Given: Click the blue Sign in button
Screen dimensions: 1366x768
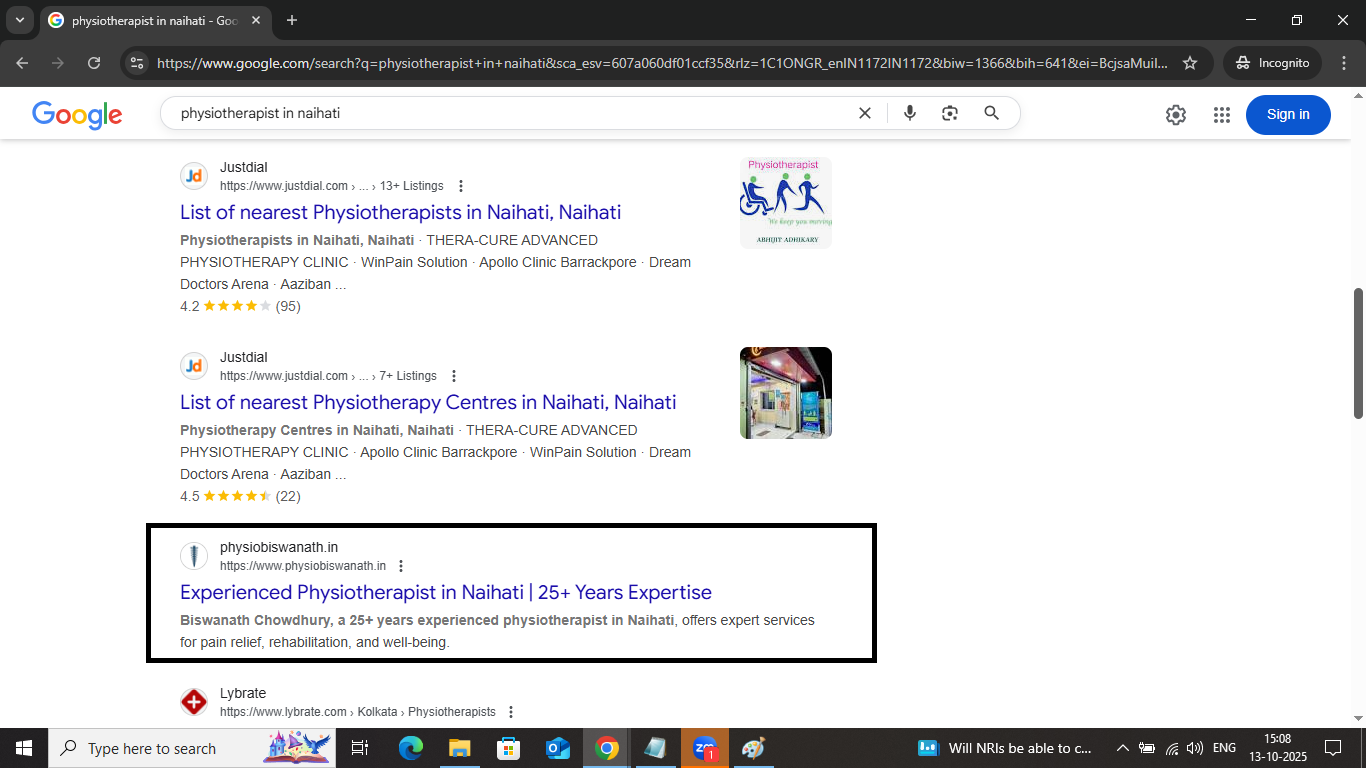Looking at the screenshot, I should (1287, 114).
